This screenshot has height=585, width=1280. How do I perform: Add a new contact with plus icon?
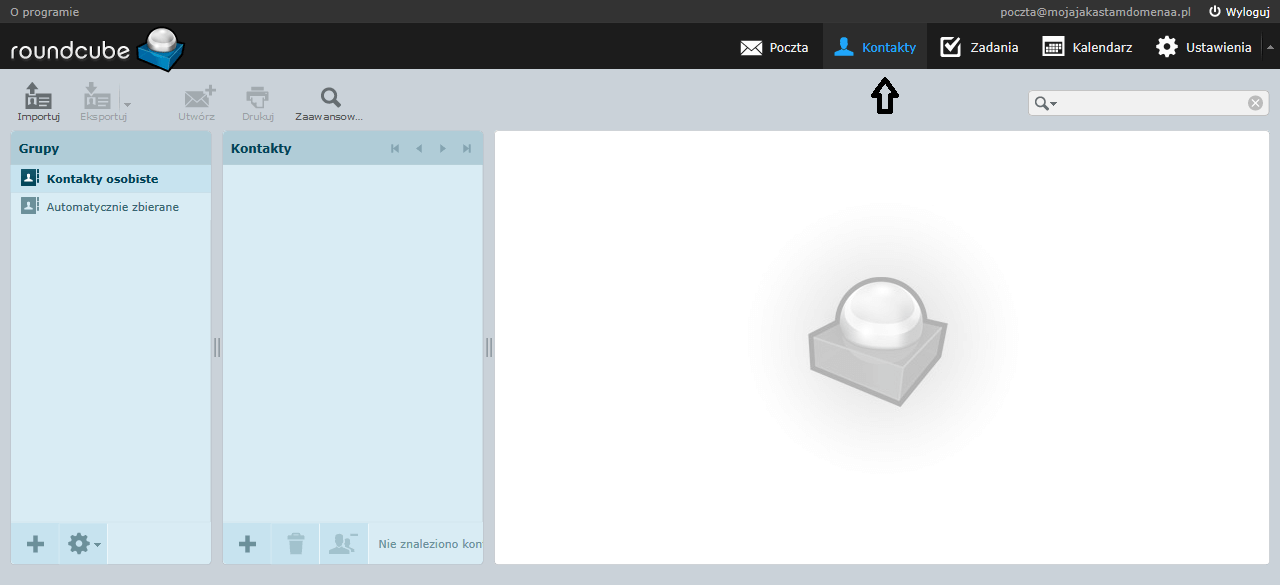click(x=247, y=544)
